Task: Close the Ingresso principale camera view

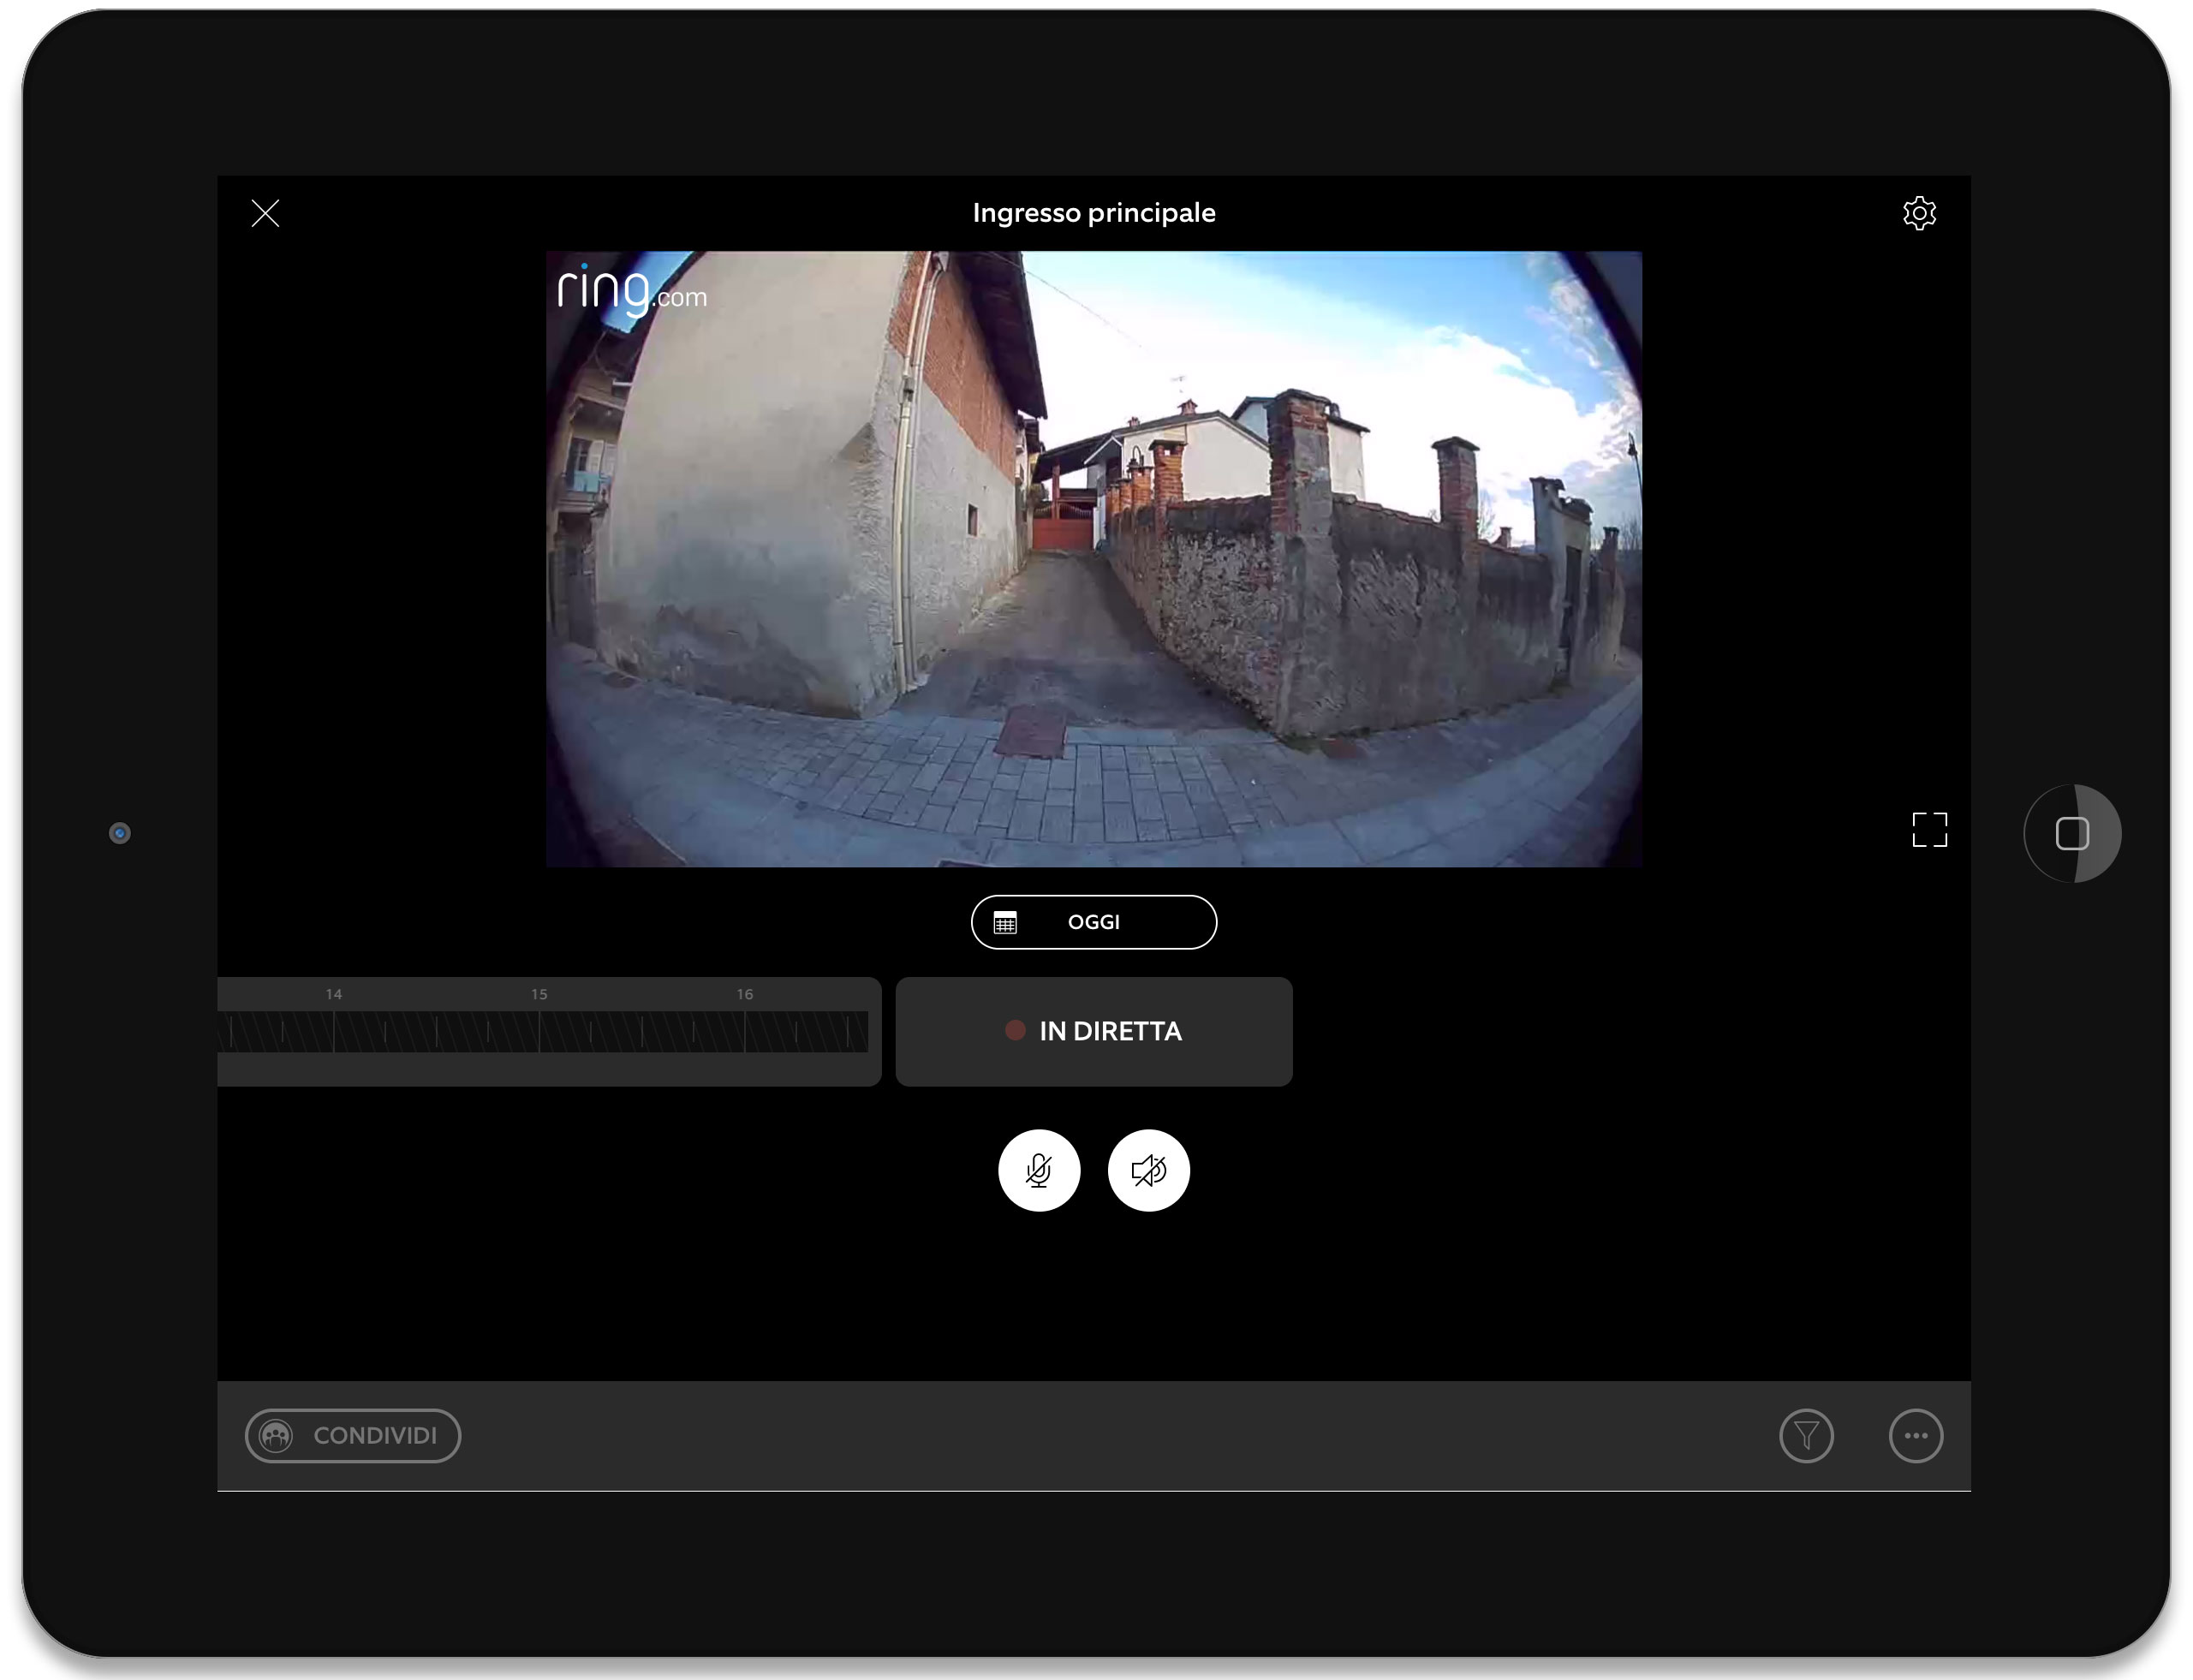Action: point(265,213)
